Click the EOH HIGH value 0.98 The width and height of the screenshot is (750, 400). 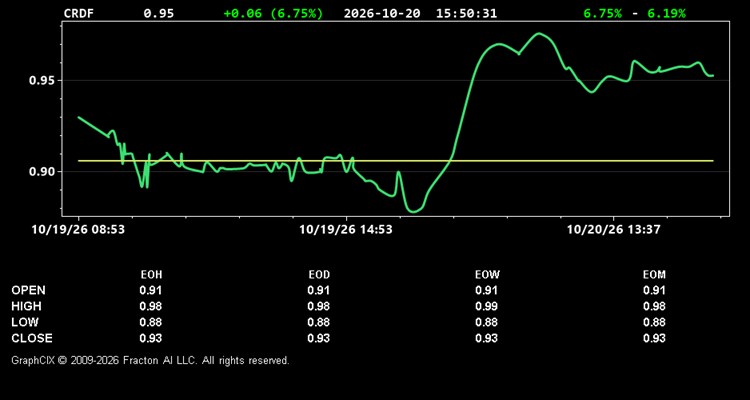(151, 306)
